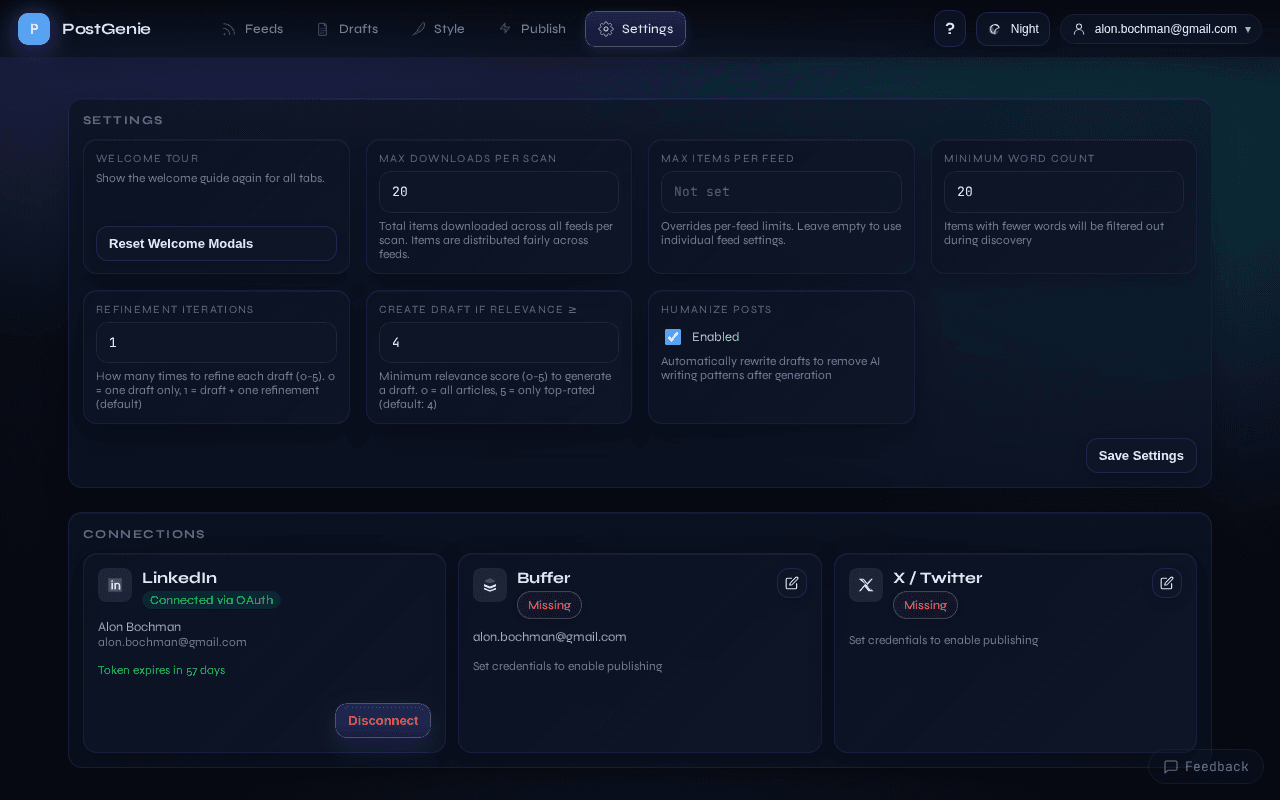This screenshot has width=1280, height=800.
Task: Click Reset Welcome Modals
Action: [x=216, y=243]
